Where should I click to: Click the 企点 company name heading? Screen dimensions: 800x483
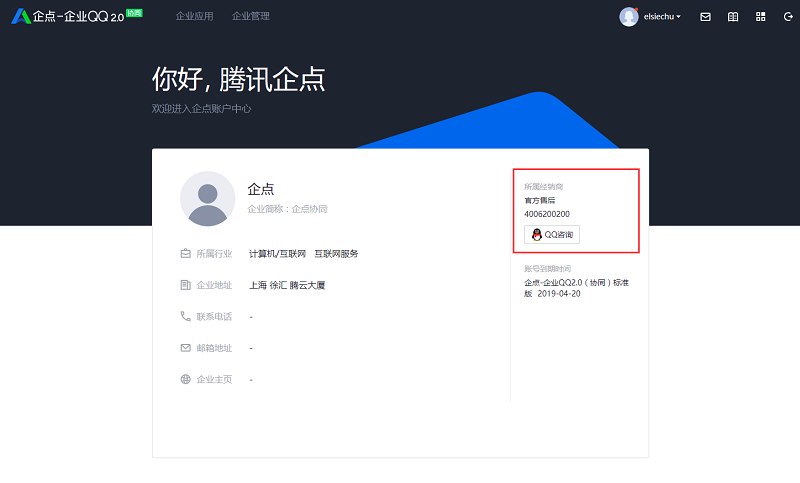(261, 189)
